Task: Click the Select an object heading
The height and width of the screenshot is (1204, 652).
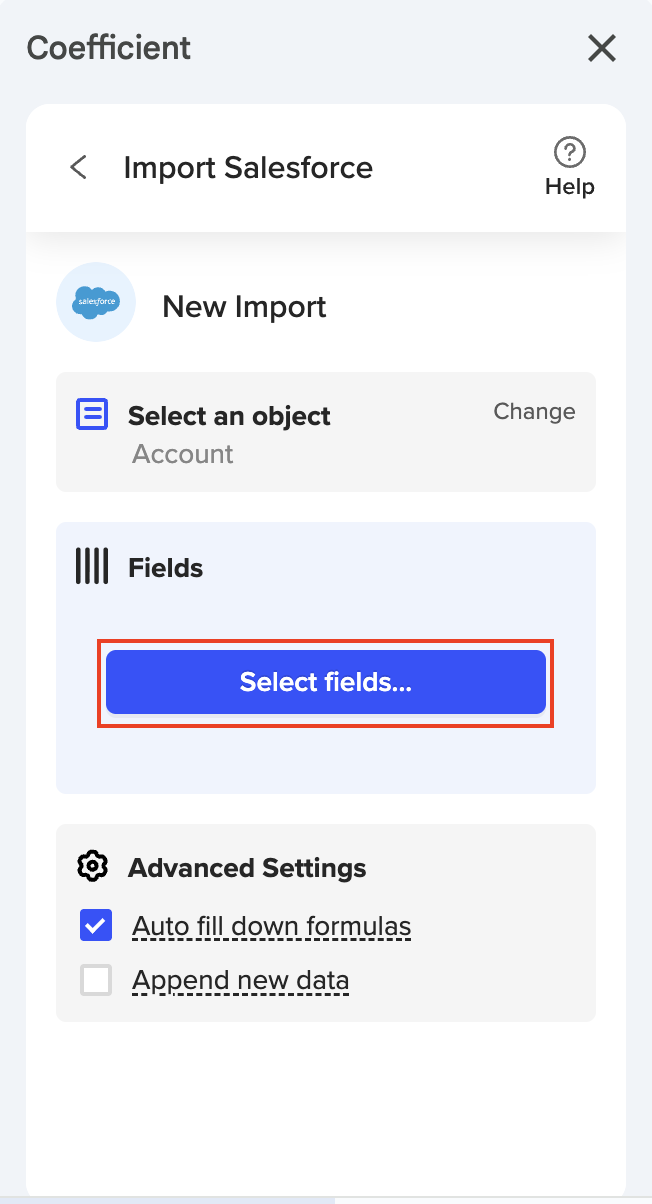Action: 229,416
